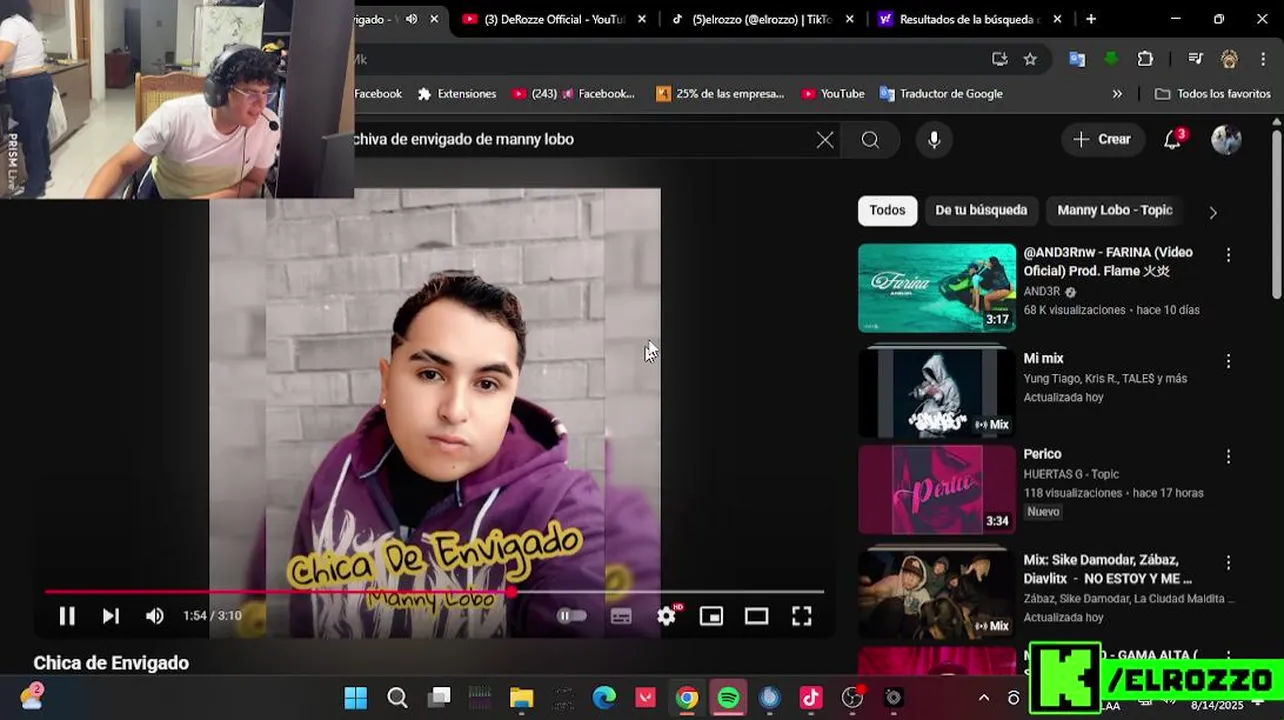Image resolution: width=1284 pixels, height=720 pixels.
Task: Open Extensiones bookmark
Action: pyautogui.click(x=457, y=94)
